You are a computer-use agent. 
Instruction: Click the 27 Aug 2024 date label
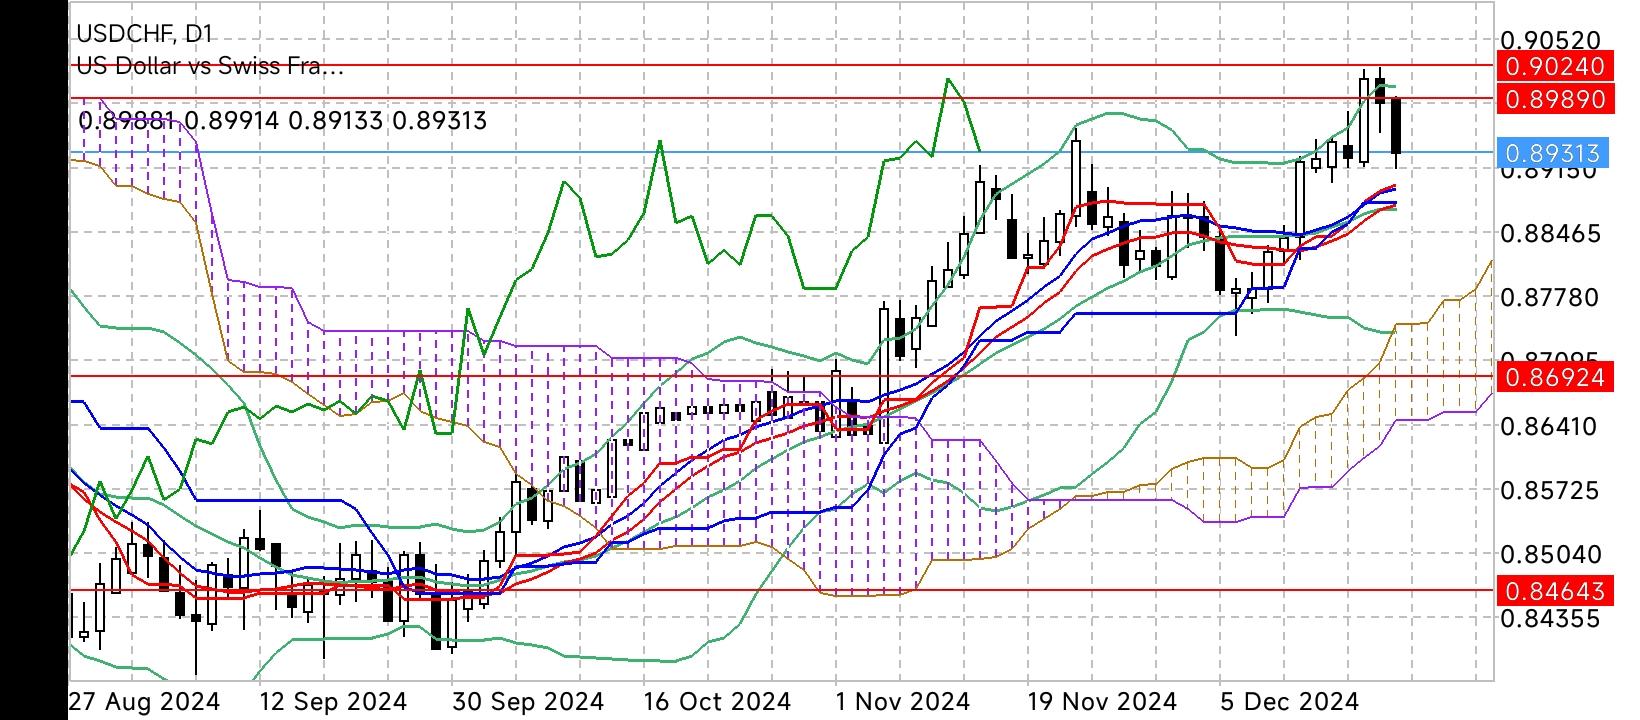click(x=144, y=700)
